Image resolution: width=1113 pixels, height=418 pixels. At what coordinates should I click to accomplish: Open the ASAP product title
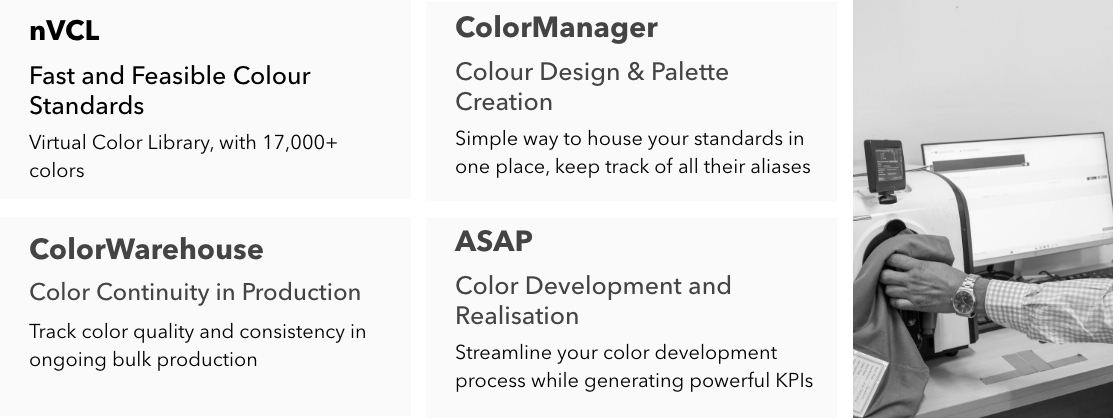pos(494,241)
